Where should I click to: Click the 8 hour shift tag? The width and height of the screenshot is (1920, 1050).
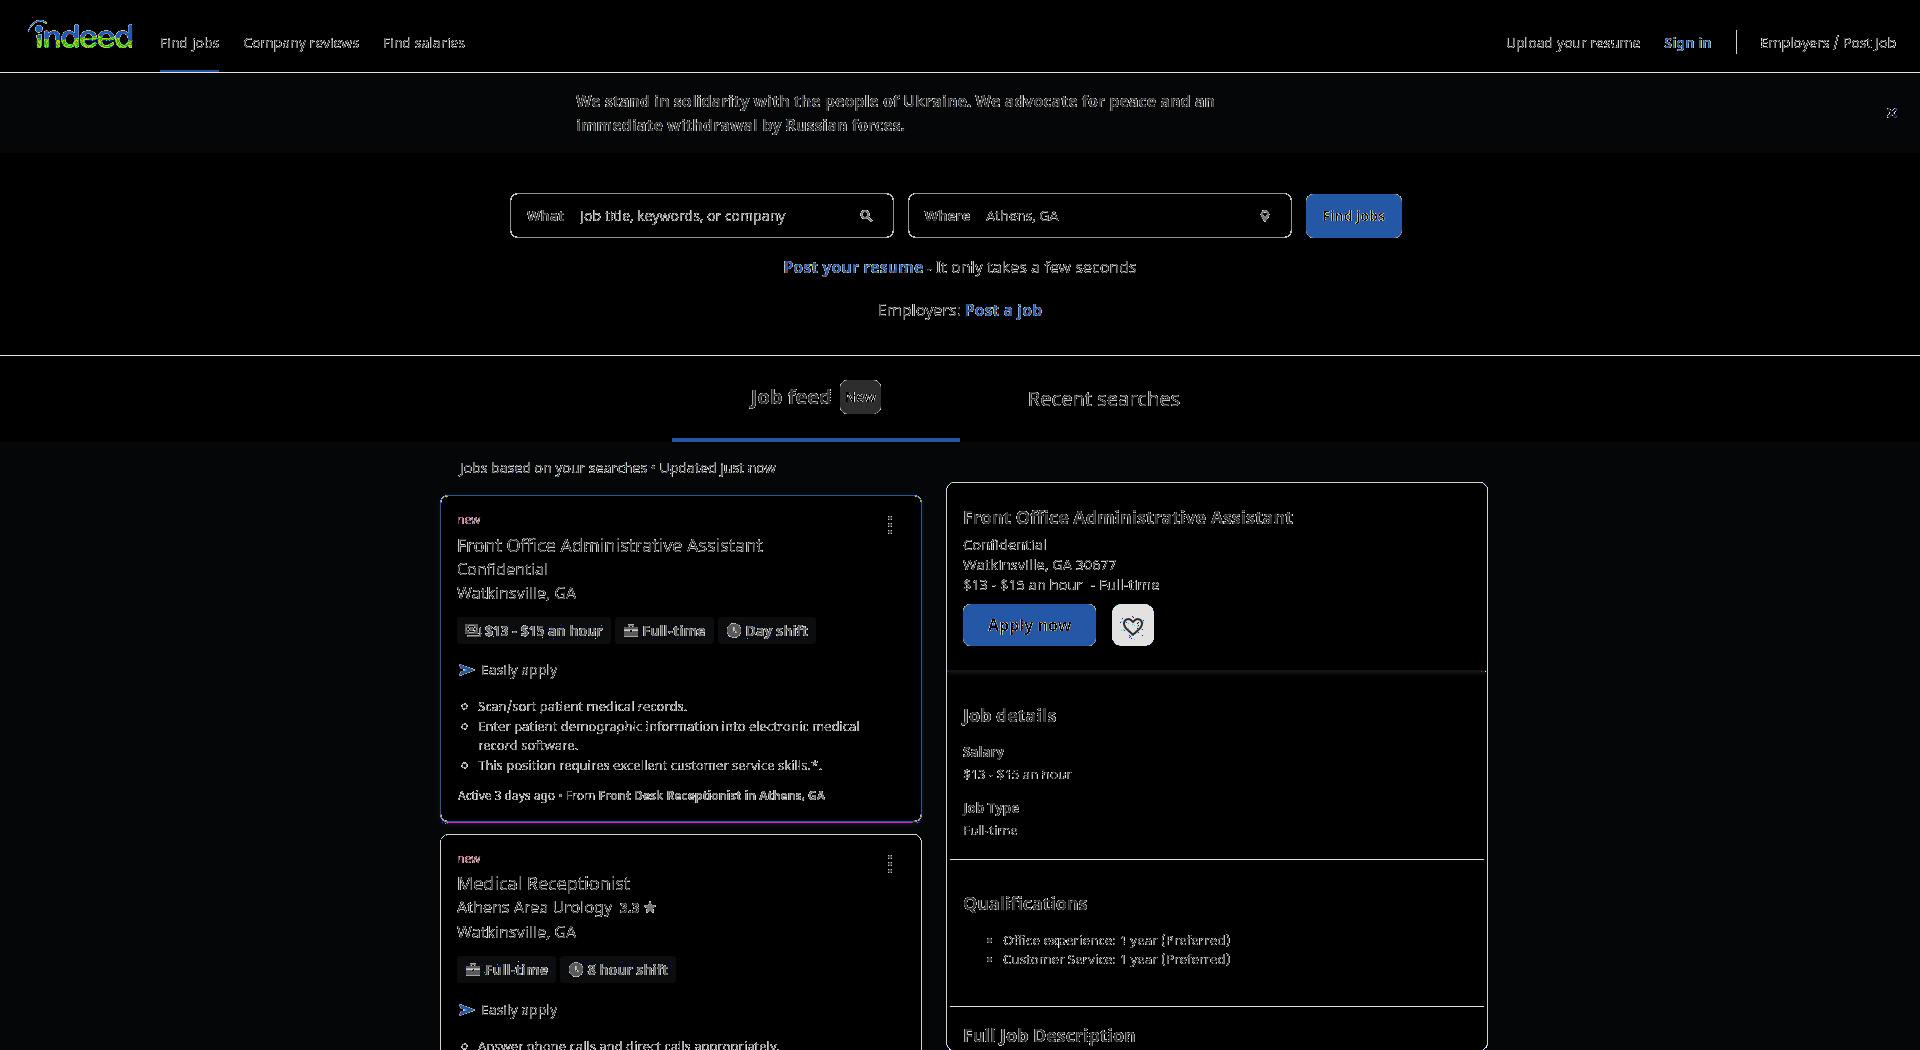pyautogui.click(x=618, y=970)
